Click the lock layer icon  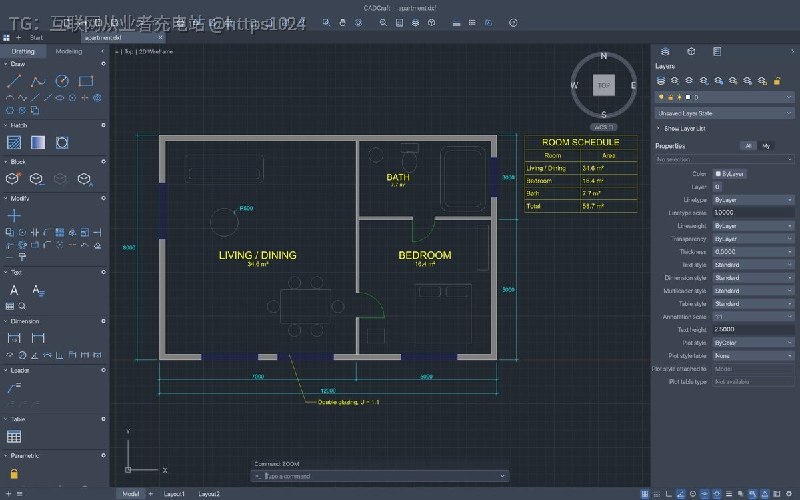click(x=777, y=81)
